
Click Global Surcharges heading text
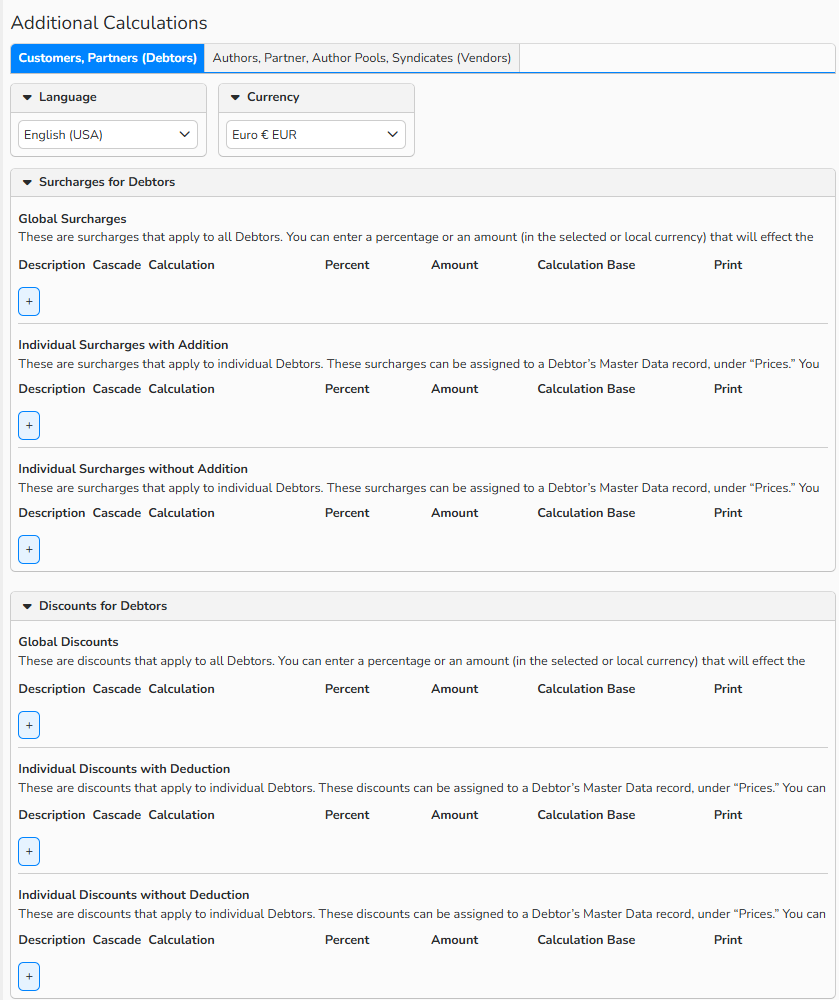(x=72, y=219)
